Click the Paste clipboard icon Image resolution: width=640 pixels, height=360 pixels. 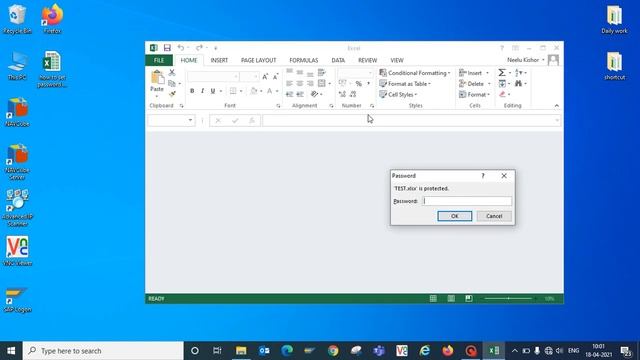click(x=157, y=77)
